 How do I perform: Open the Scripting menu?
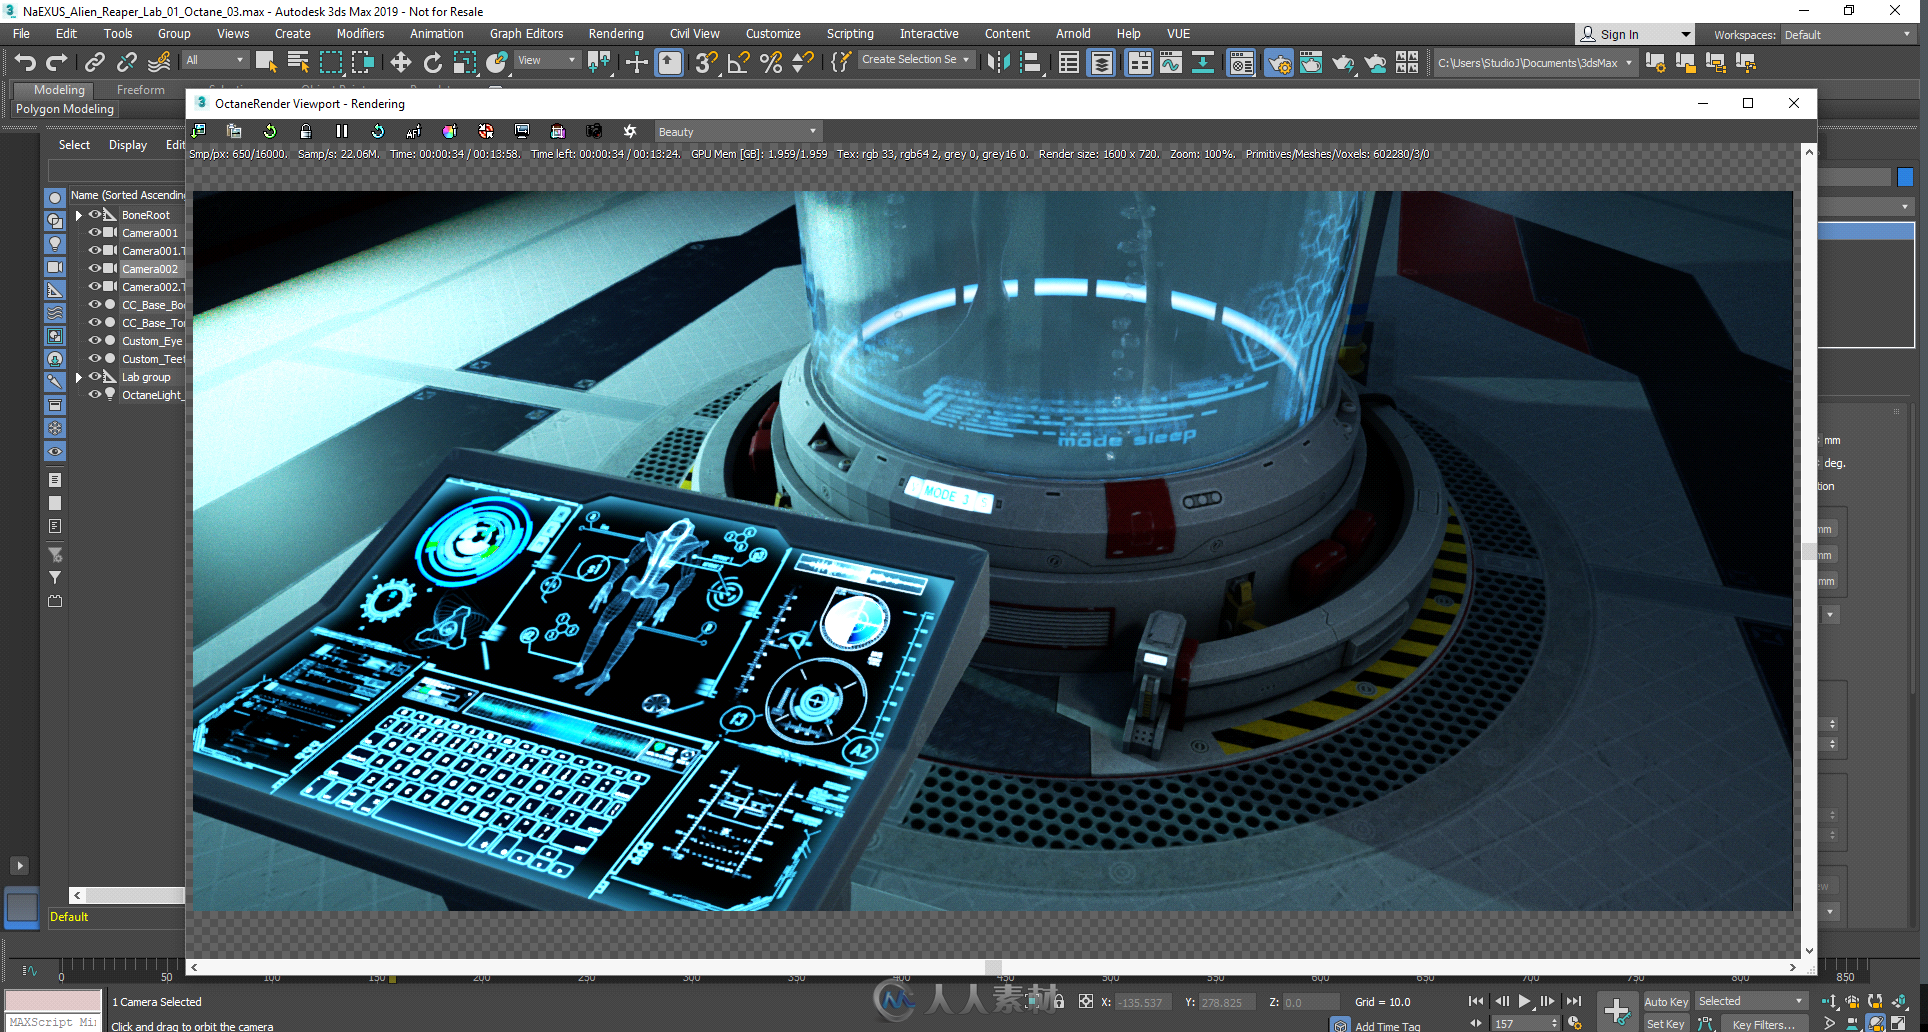point(850,34)
